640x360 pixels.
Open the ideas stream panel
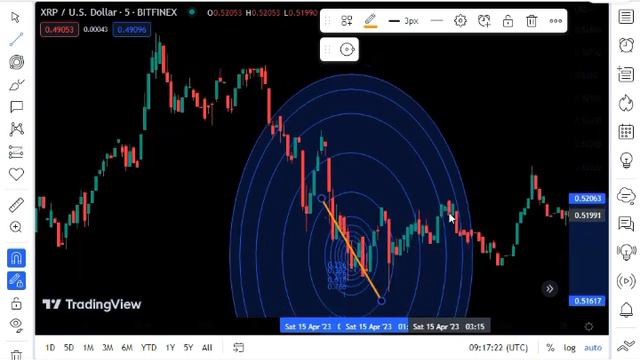pyautogui.click(x=626, y=252)
